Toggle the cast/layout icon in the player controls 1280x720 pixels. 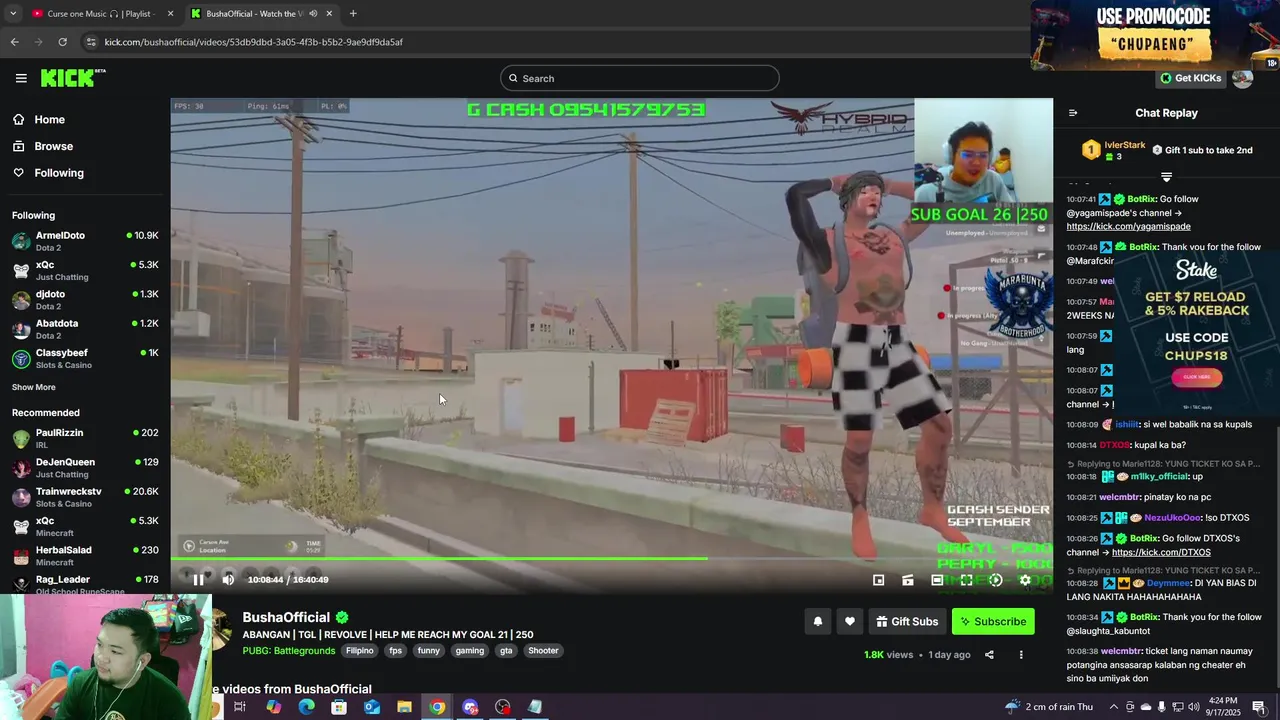pyautogui.click(x=907, y=580)
